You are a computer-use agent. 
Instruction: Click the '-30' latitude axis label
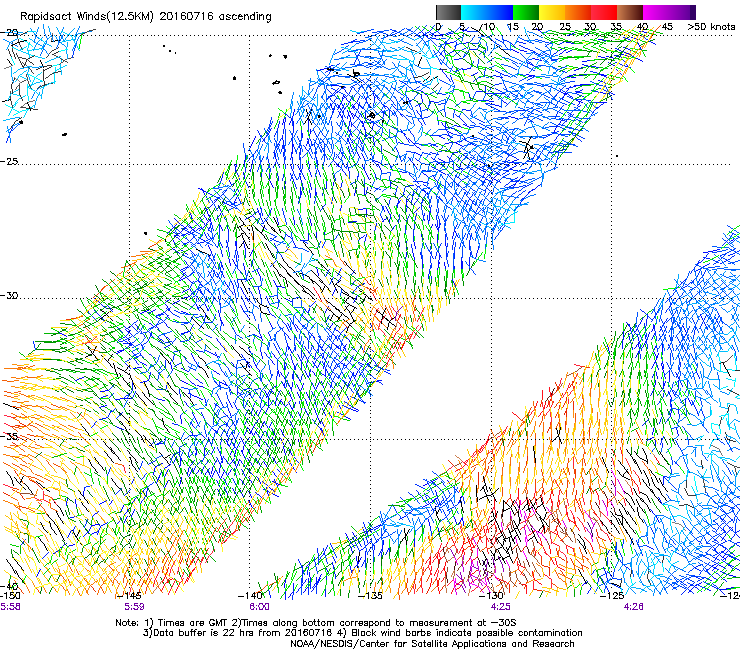pos(9,295)
